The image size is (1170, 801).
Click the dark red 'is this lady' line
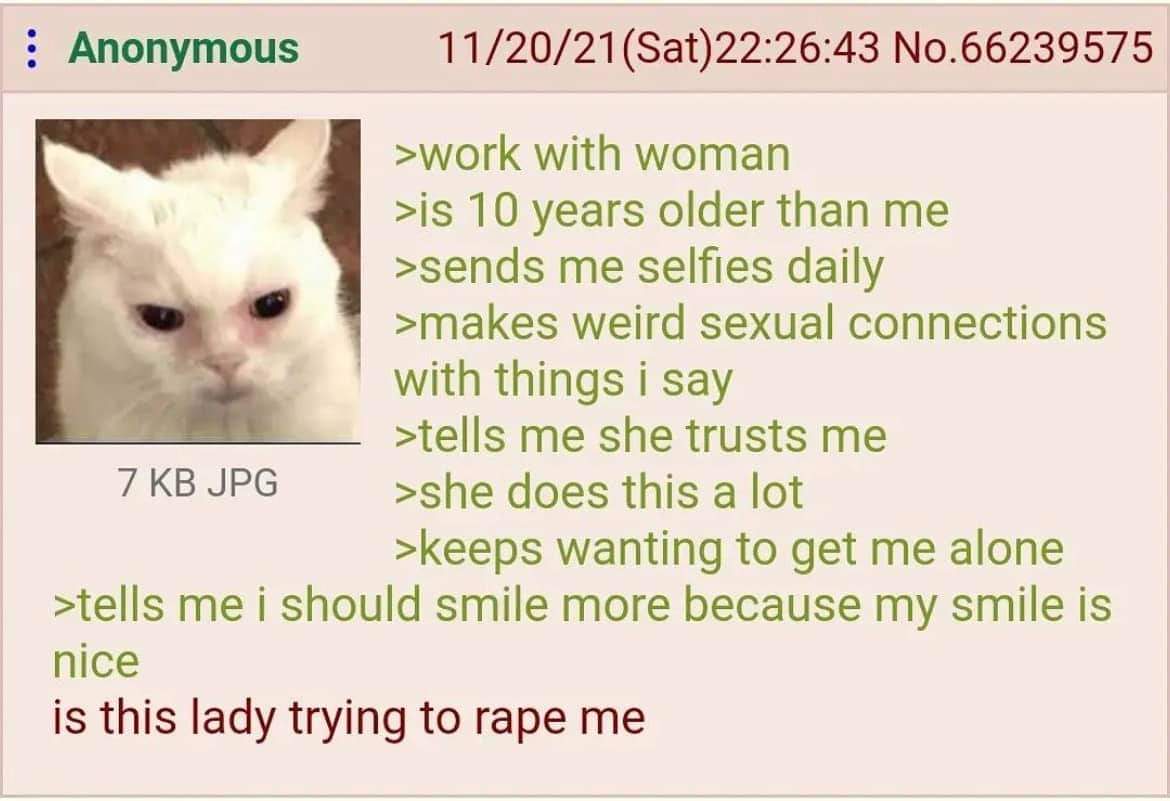click(x=348, y=719)
